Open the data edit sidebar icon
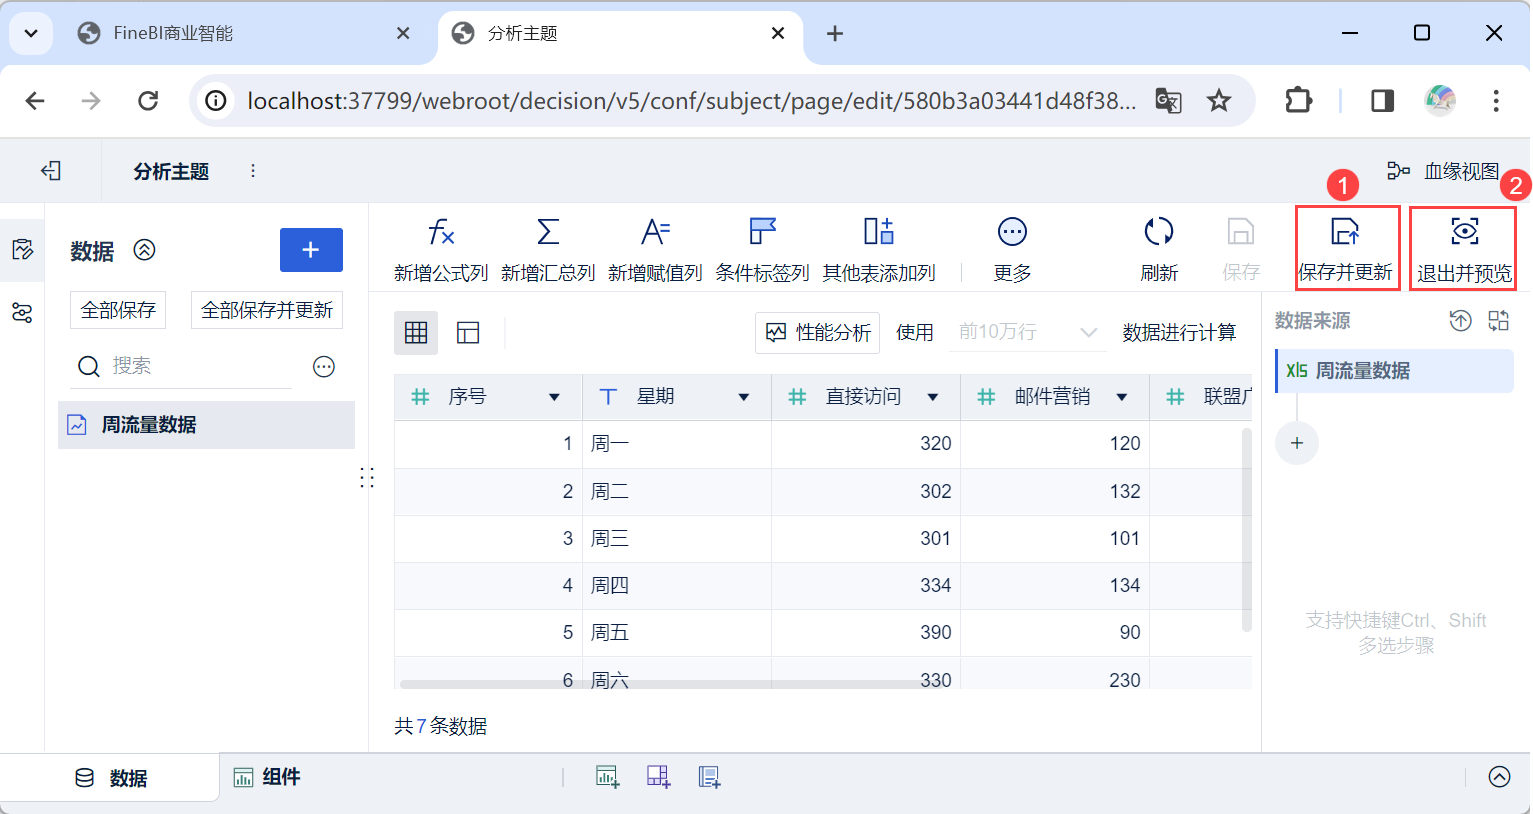Image resolution: width=1533 pixels, height=814 pixels. pos(22,250)
